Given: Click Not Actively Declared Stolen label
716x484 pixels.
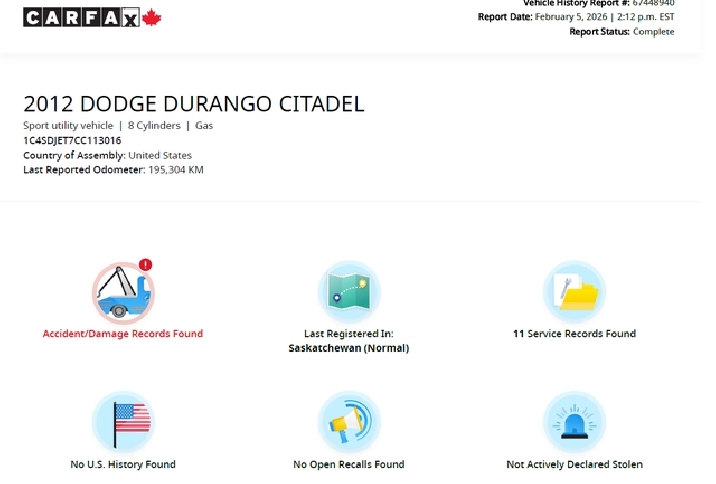Looking at the screenshot, I should 574,464.
